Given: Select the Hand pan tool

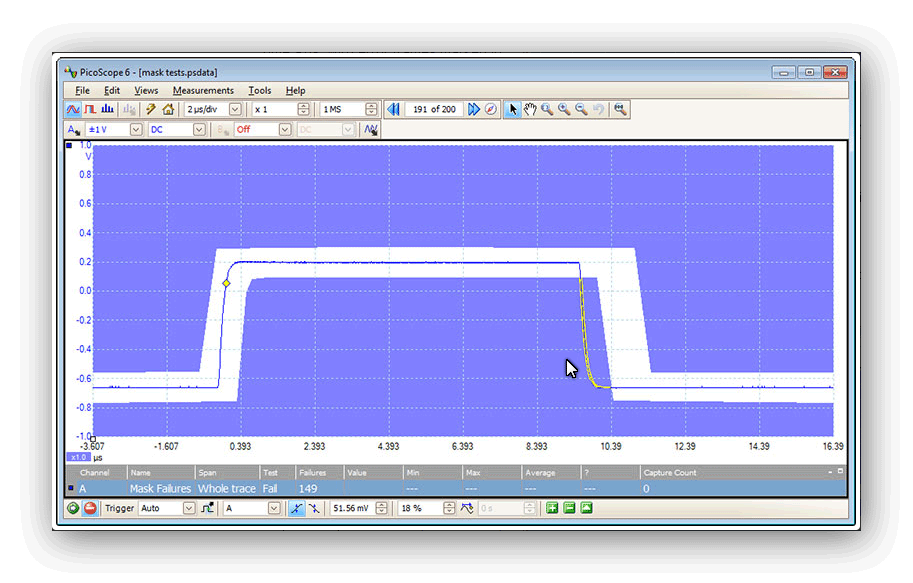Looking at the screenshot, I should click(530, 109).
